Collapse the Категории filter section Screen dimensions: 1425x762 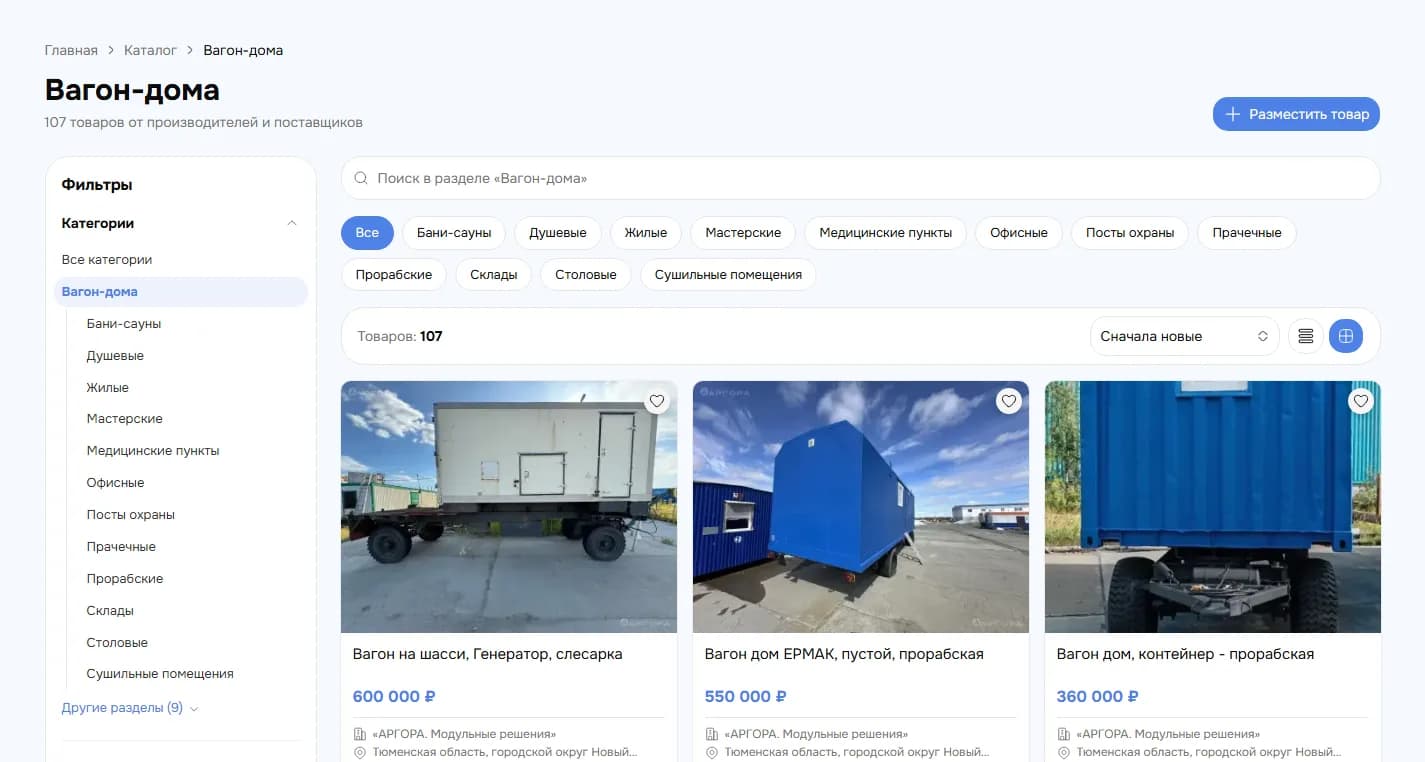(292, 223)
